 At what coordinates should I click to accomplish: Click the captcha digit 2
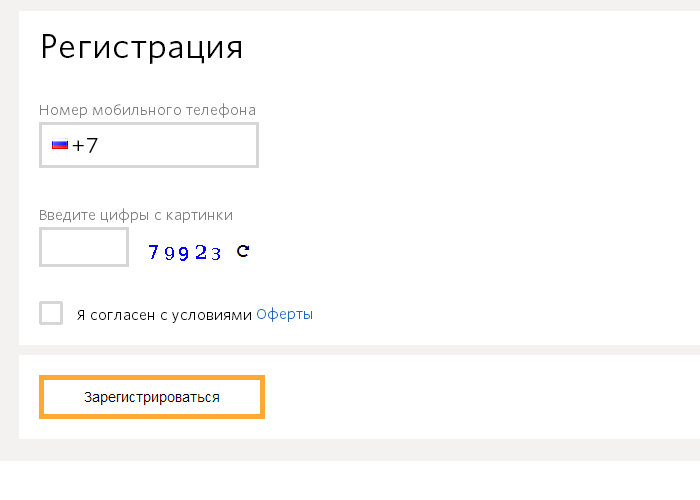pyautogui.click(x=200, y=253)
